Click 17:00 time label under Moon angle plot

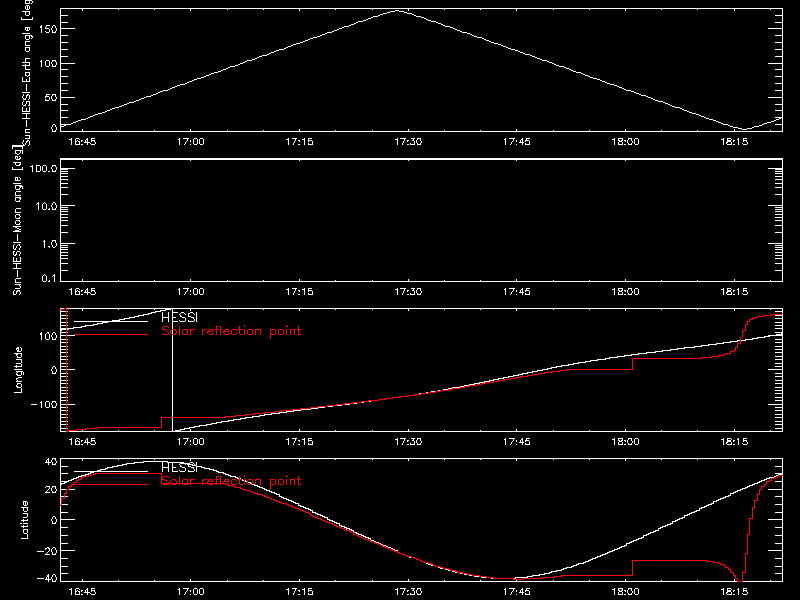click(x=191, y=292)
